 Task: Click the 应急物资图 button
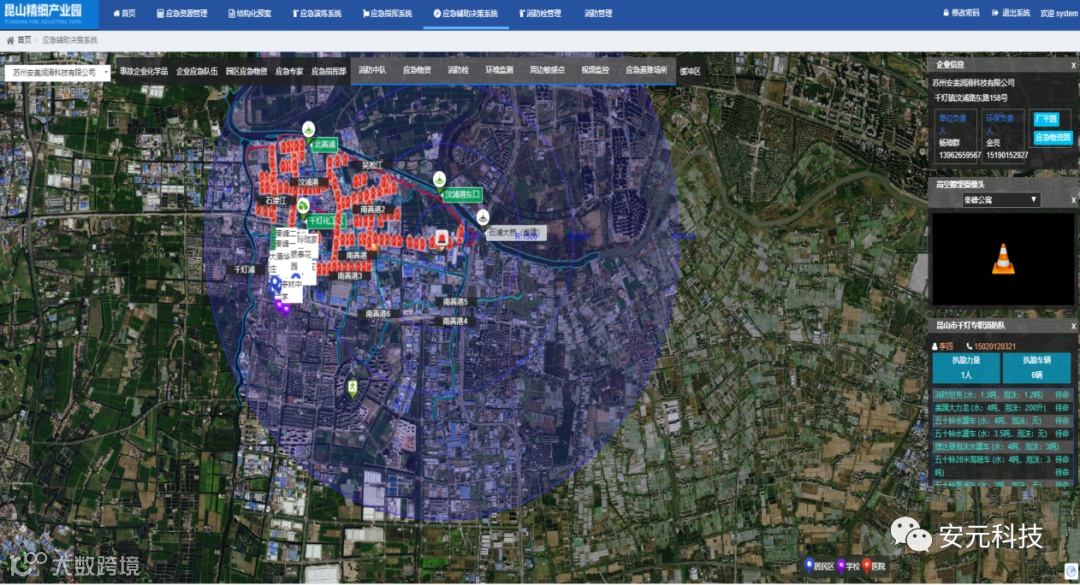click(1052, 137)
